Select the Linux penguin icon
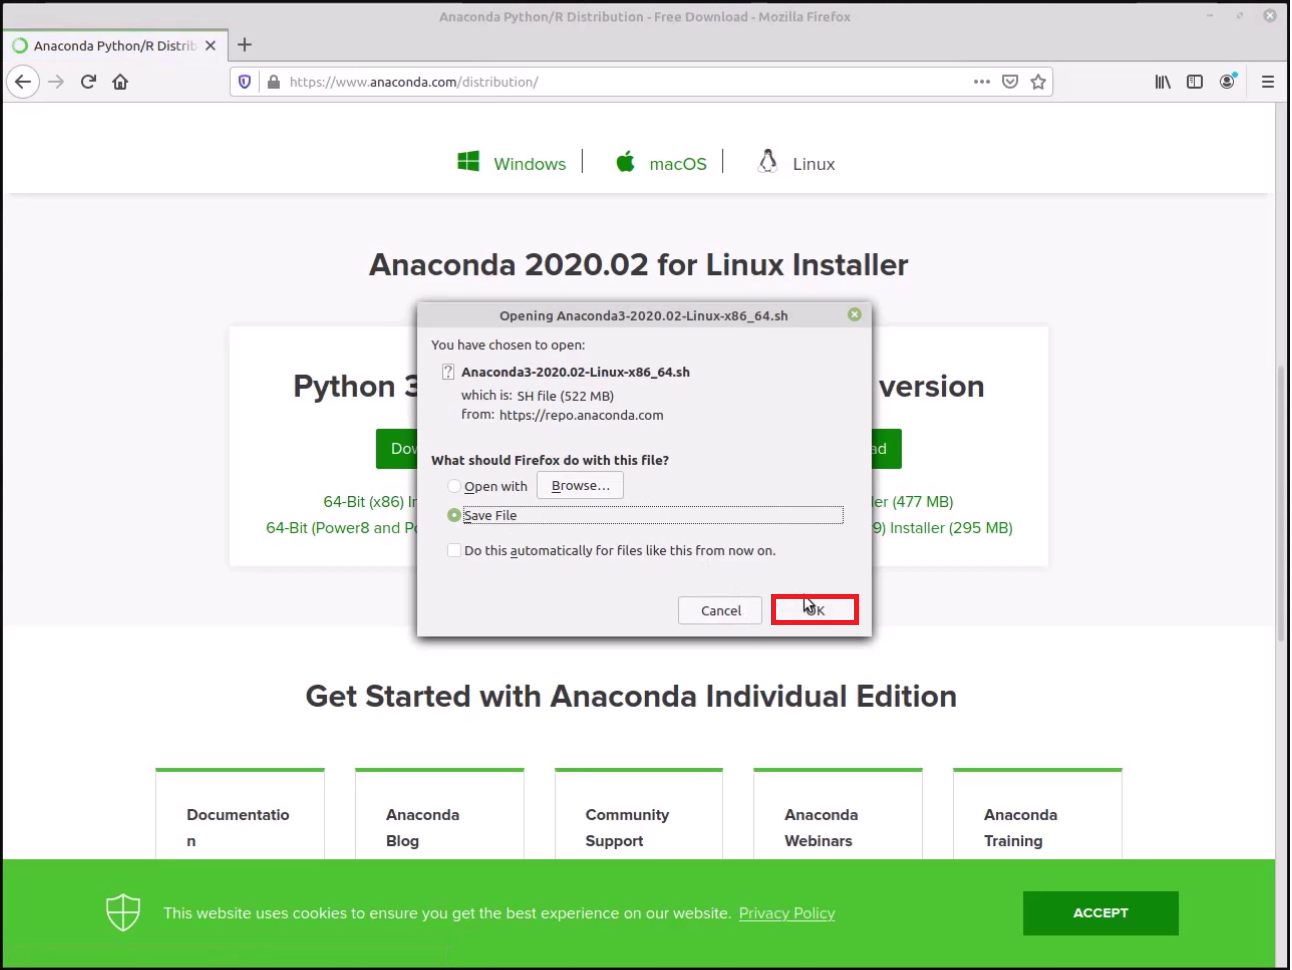Image resolution: width=1292 pixels, height=970 pixels. point(767,161)
